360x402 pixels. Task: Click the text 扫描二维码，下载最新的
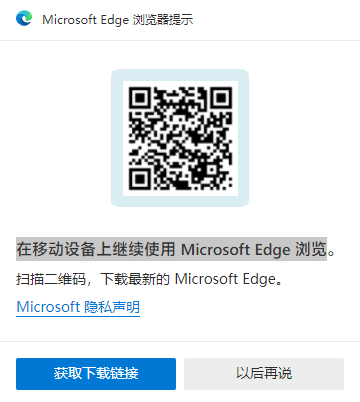[x=93, y=279]
